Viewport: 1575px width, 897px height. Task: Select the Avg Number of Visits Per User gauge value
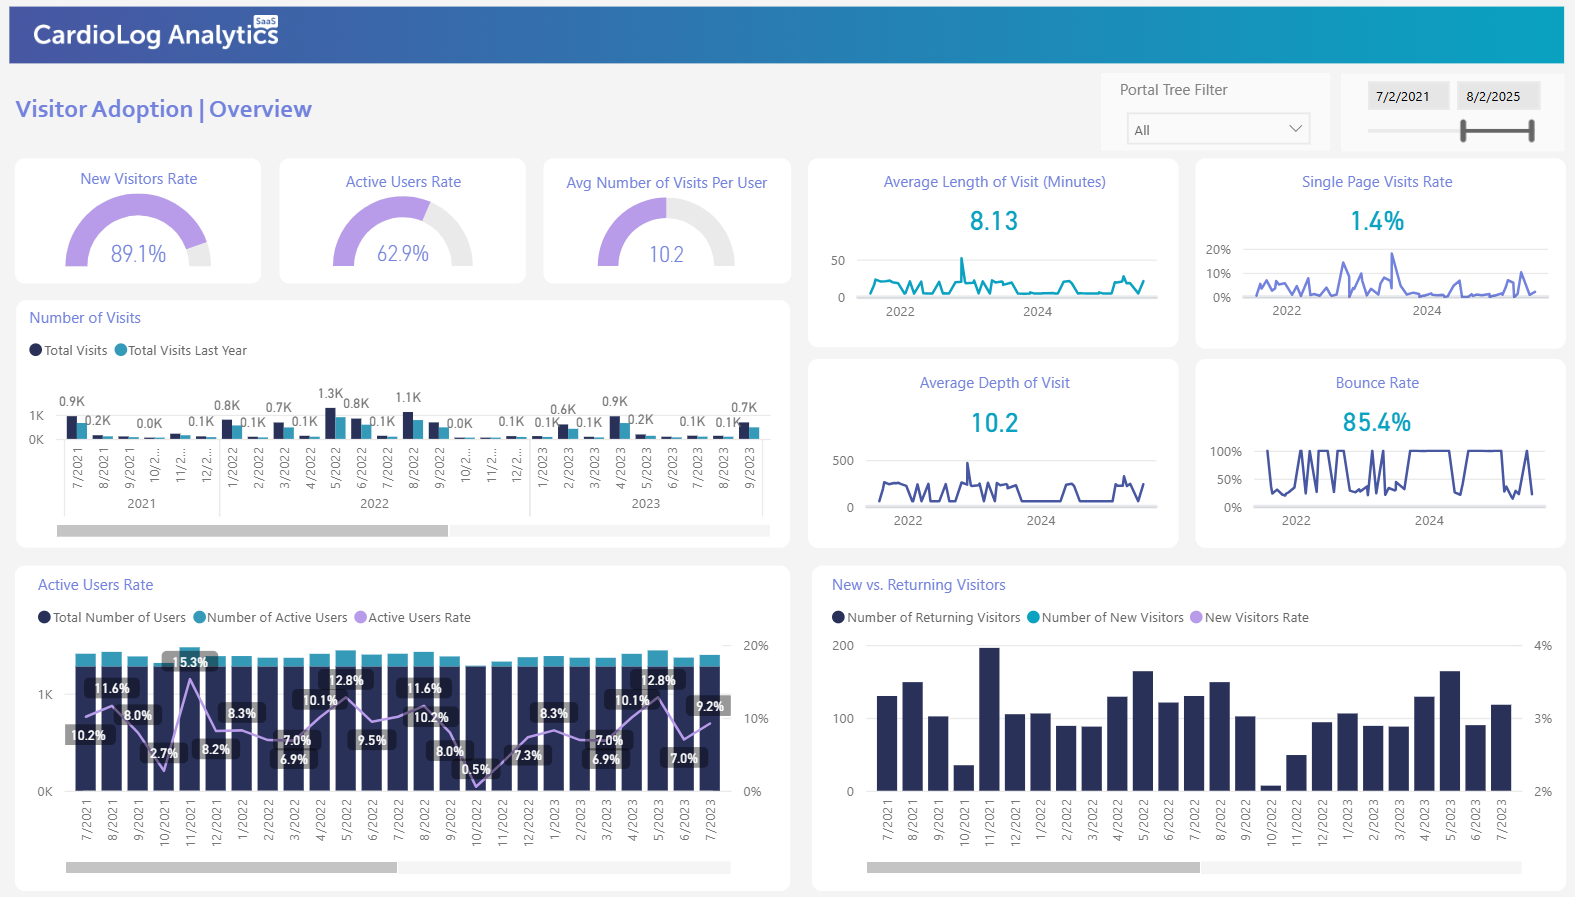[x=667, y=255]
